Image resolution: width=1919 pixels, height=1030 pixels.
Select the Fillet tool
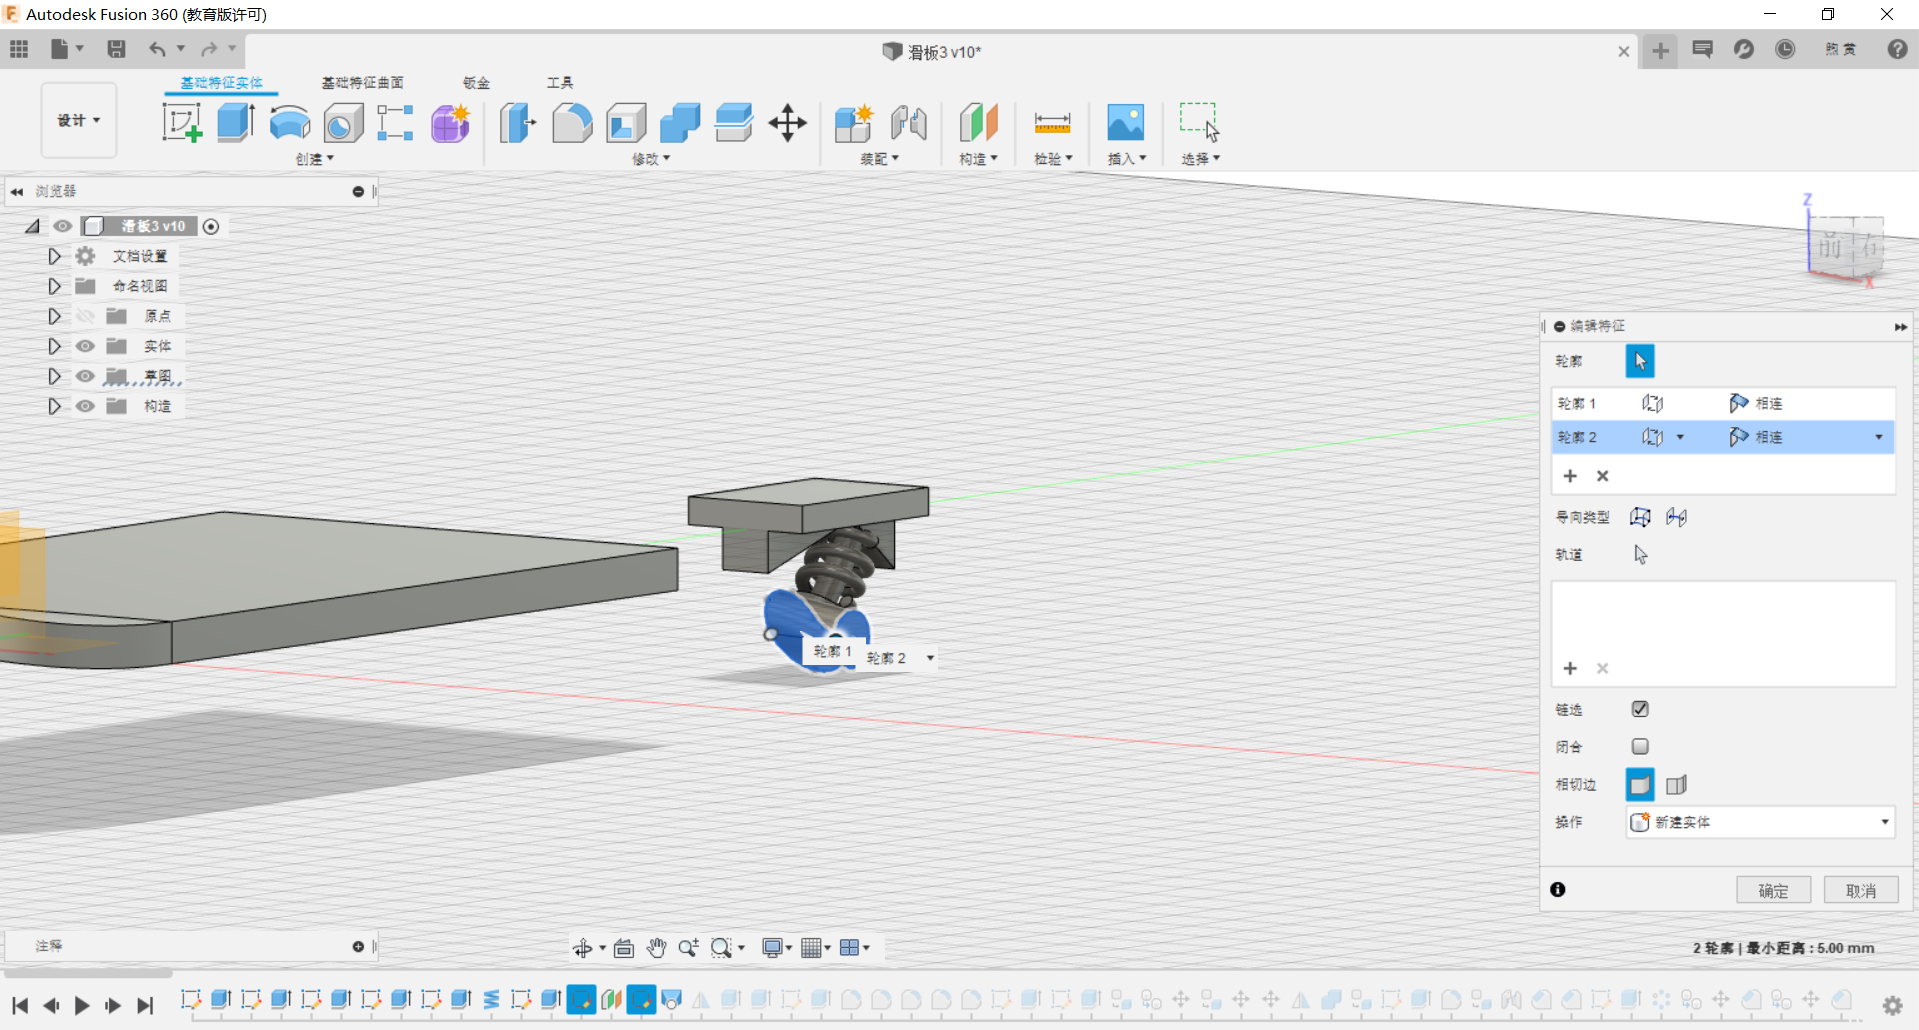coord(572,123)
